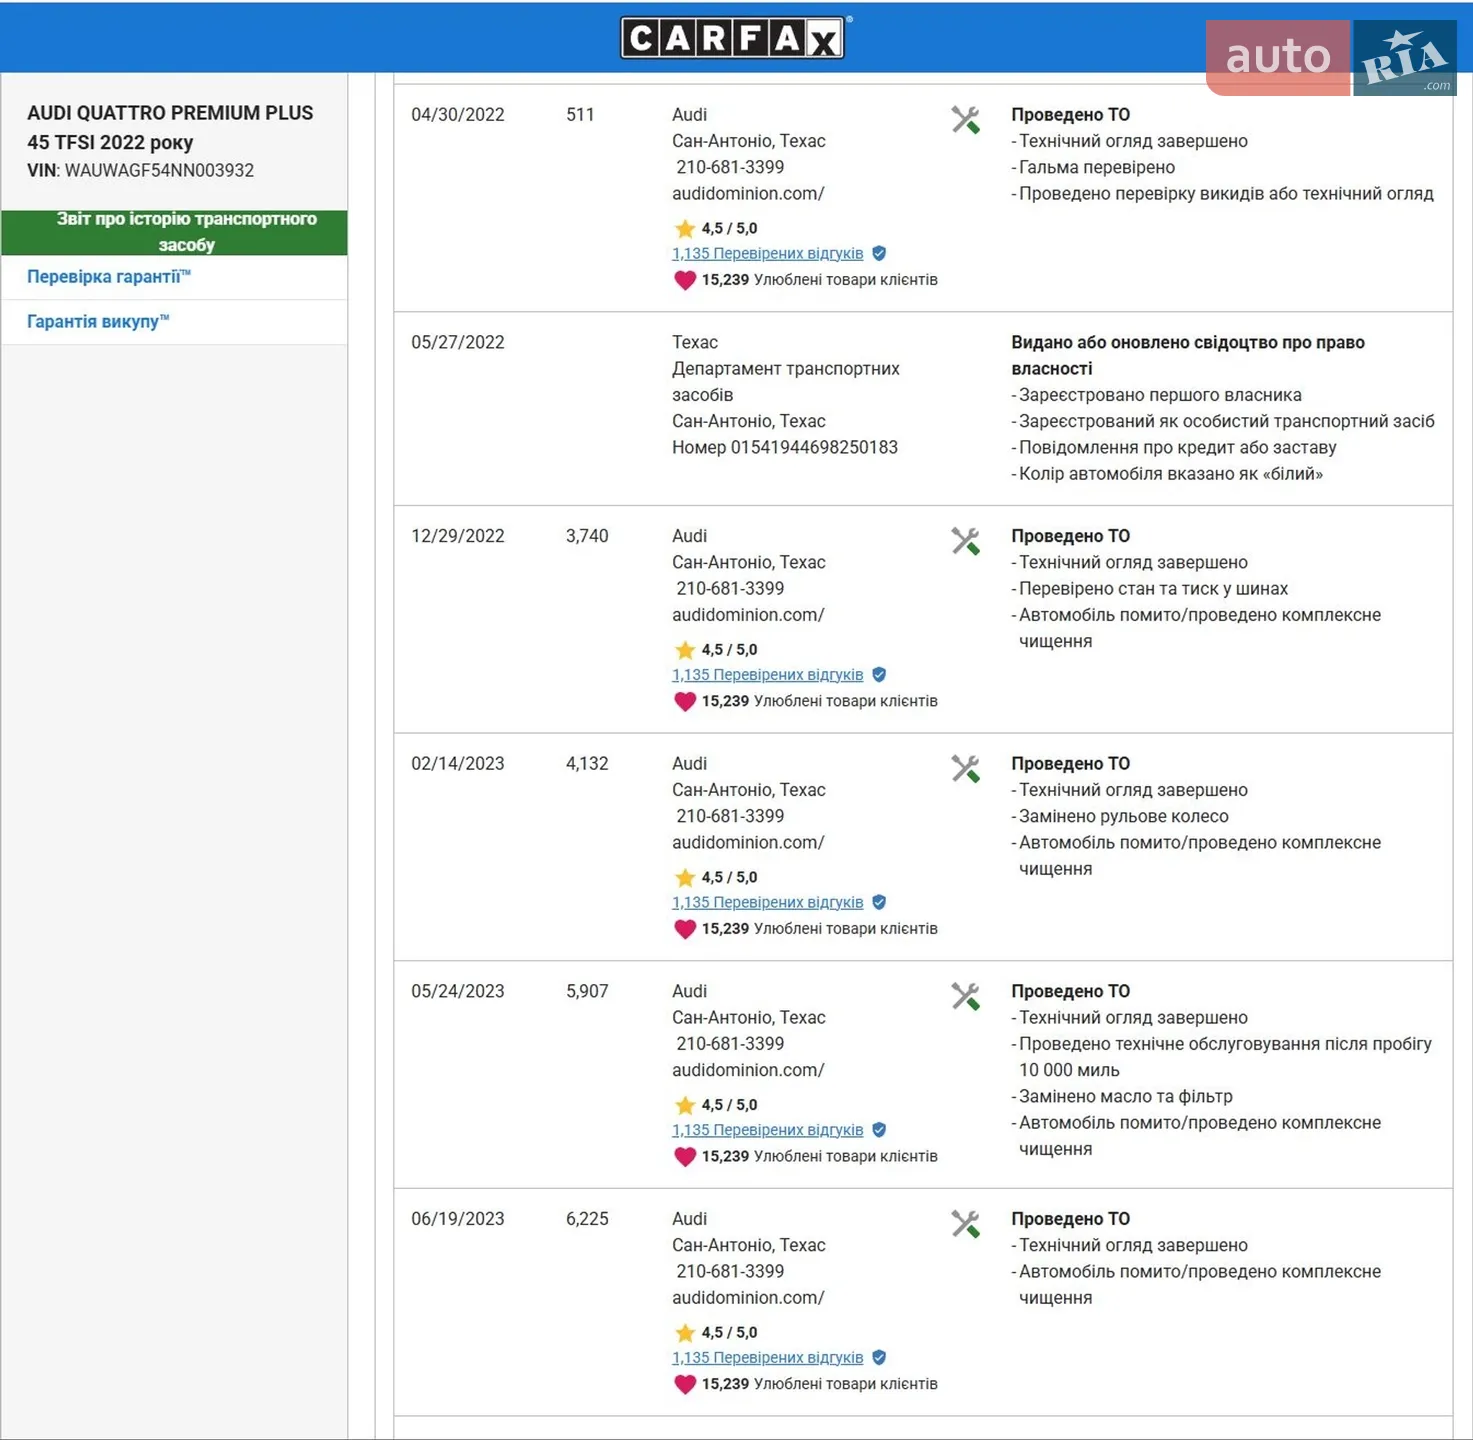Click mileage value 4,132
The height and width of the screenshot is (1440, 1473).
coord(587,764)
